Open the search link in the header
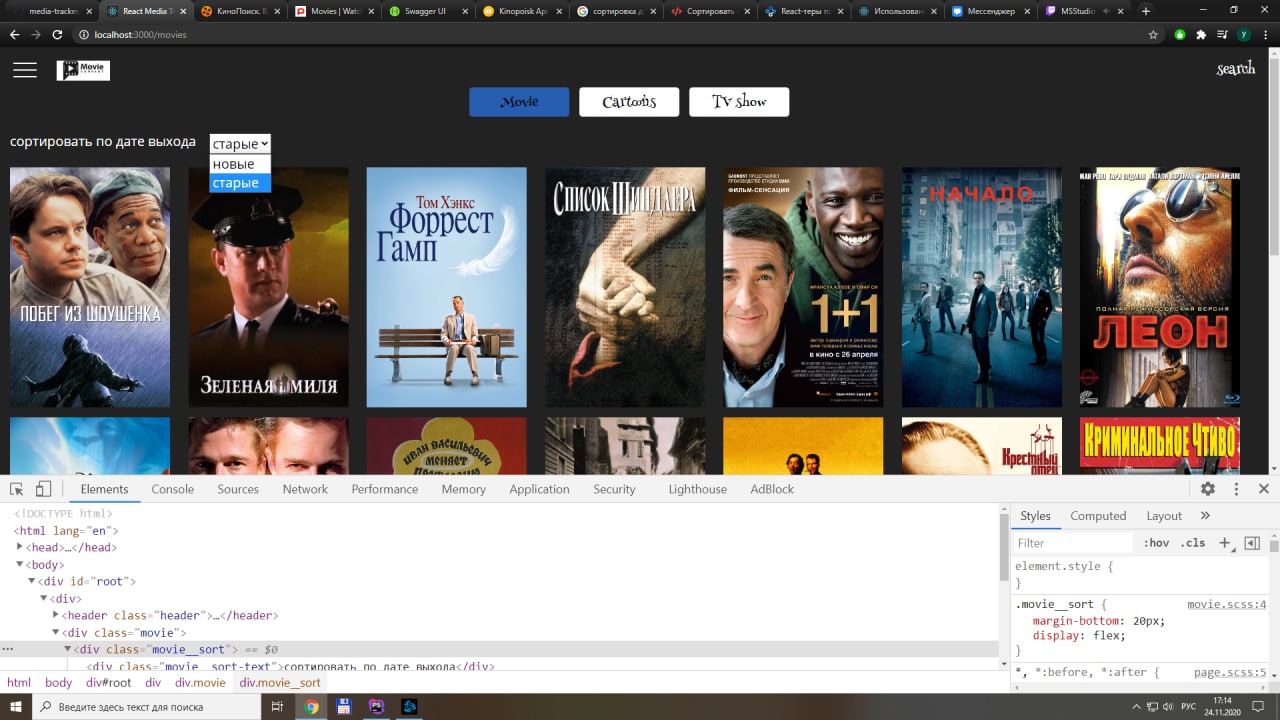Image resolution: width=1280 pixels, height=720 pixels. coord(1235,69)
